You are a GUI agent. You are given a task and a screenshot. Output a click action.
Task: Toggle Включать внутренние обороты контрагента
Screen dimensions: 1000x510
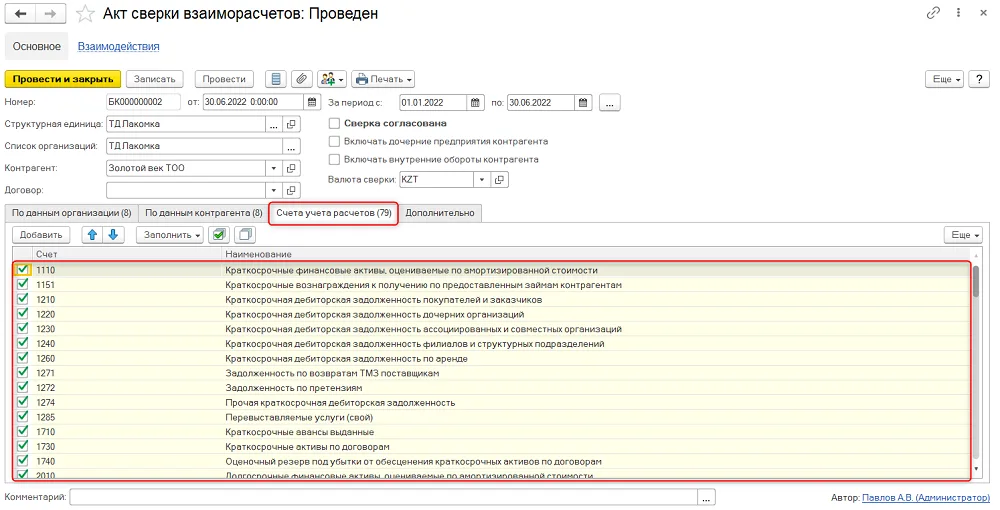334,159
